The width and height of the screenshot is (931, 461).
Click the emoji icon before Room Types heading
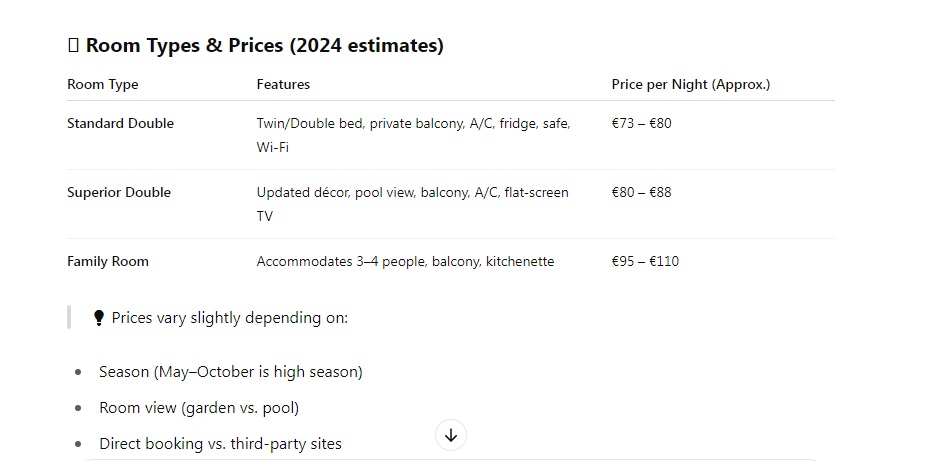click(73, 45)
